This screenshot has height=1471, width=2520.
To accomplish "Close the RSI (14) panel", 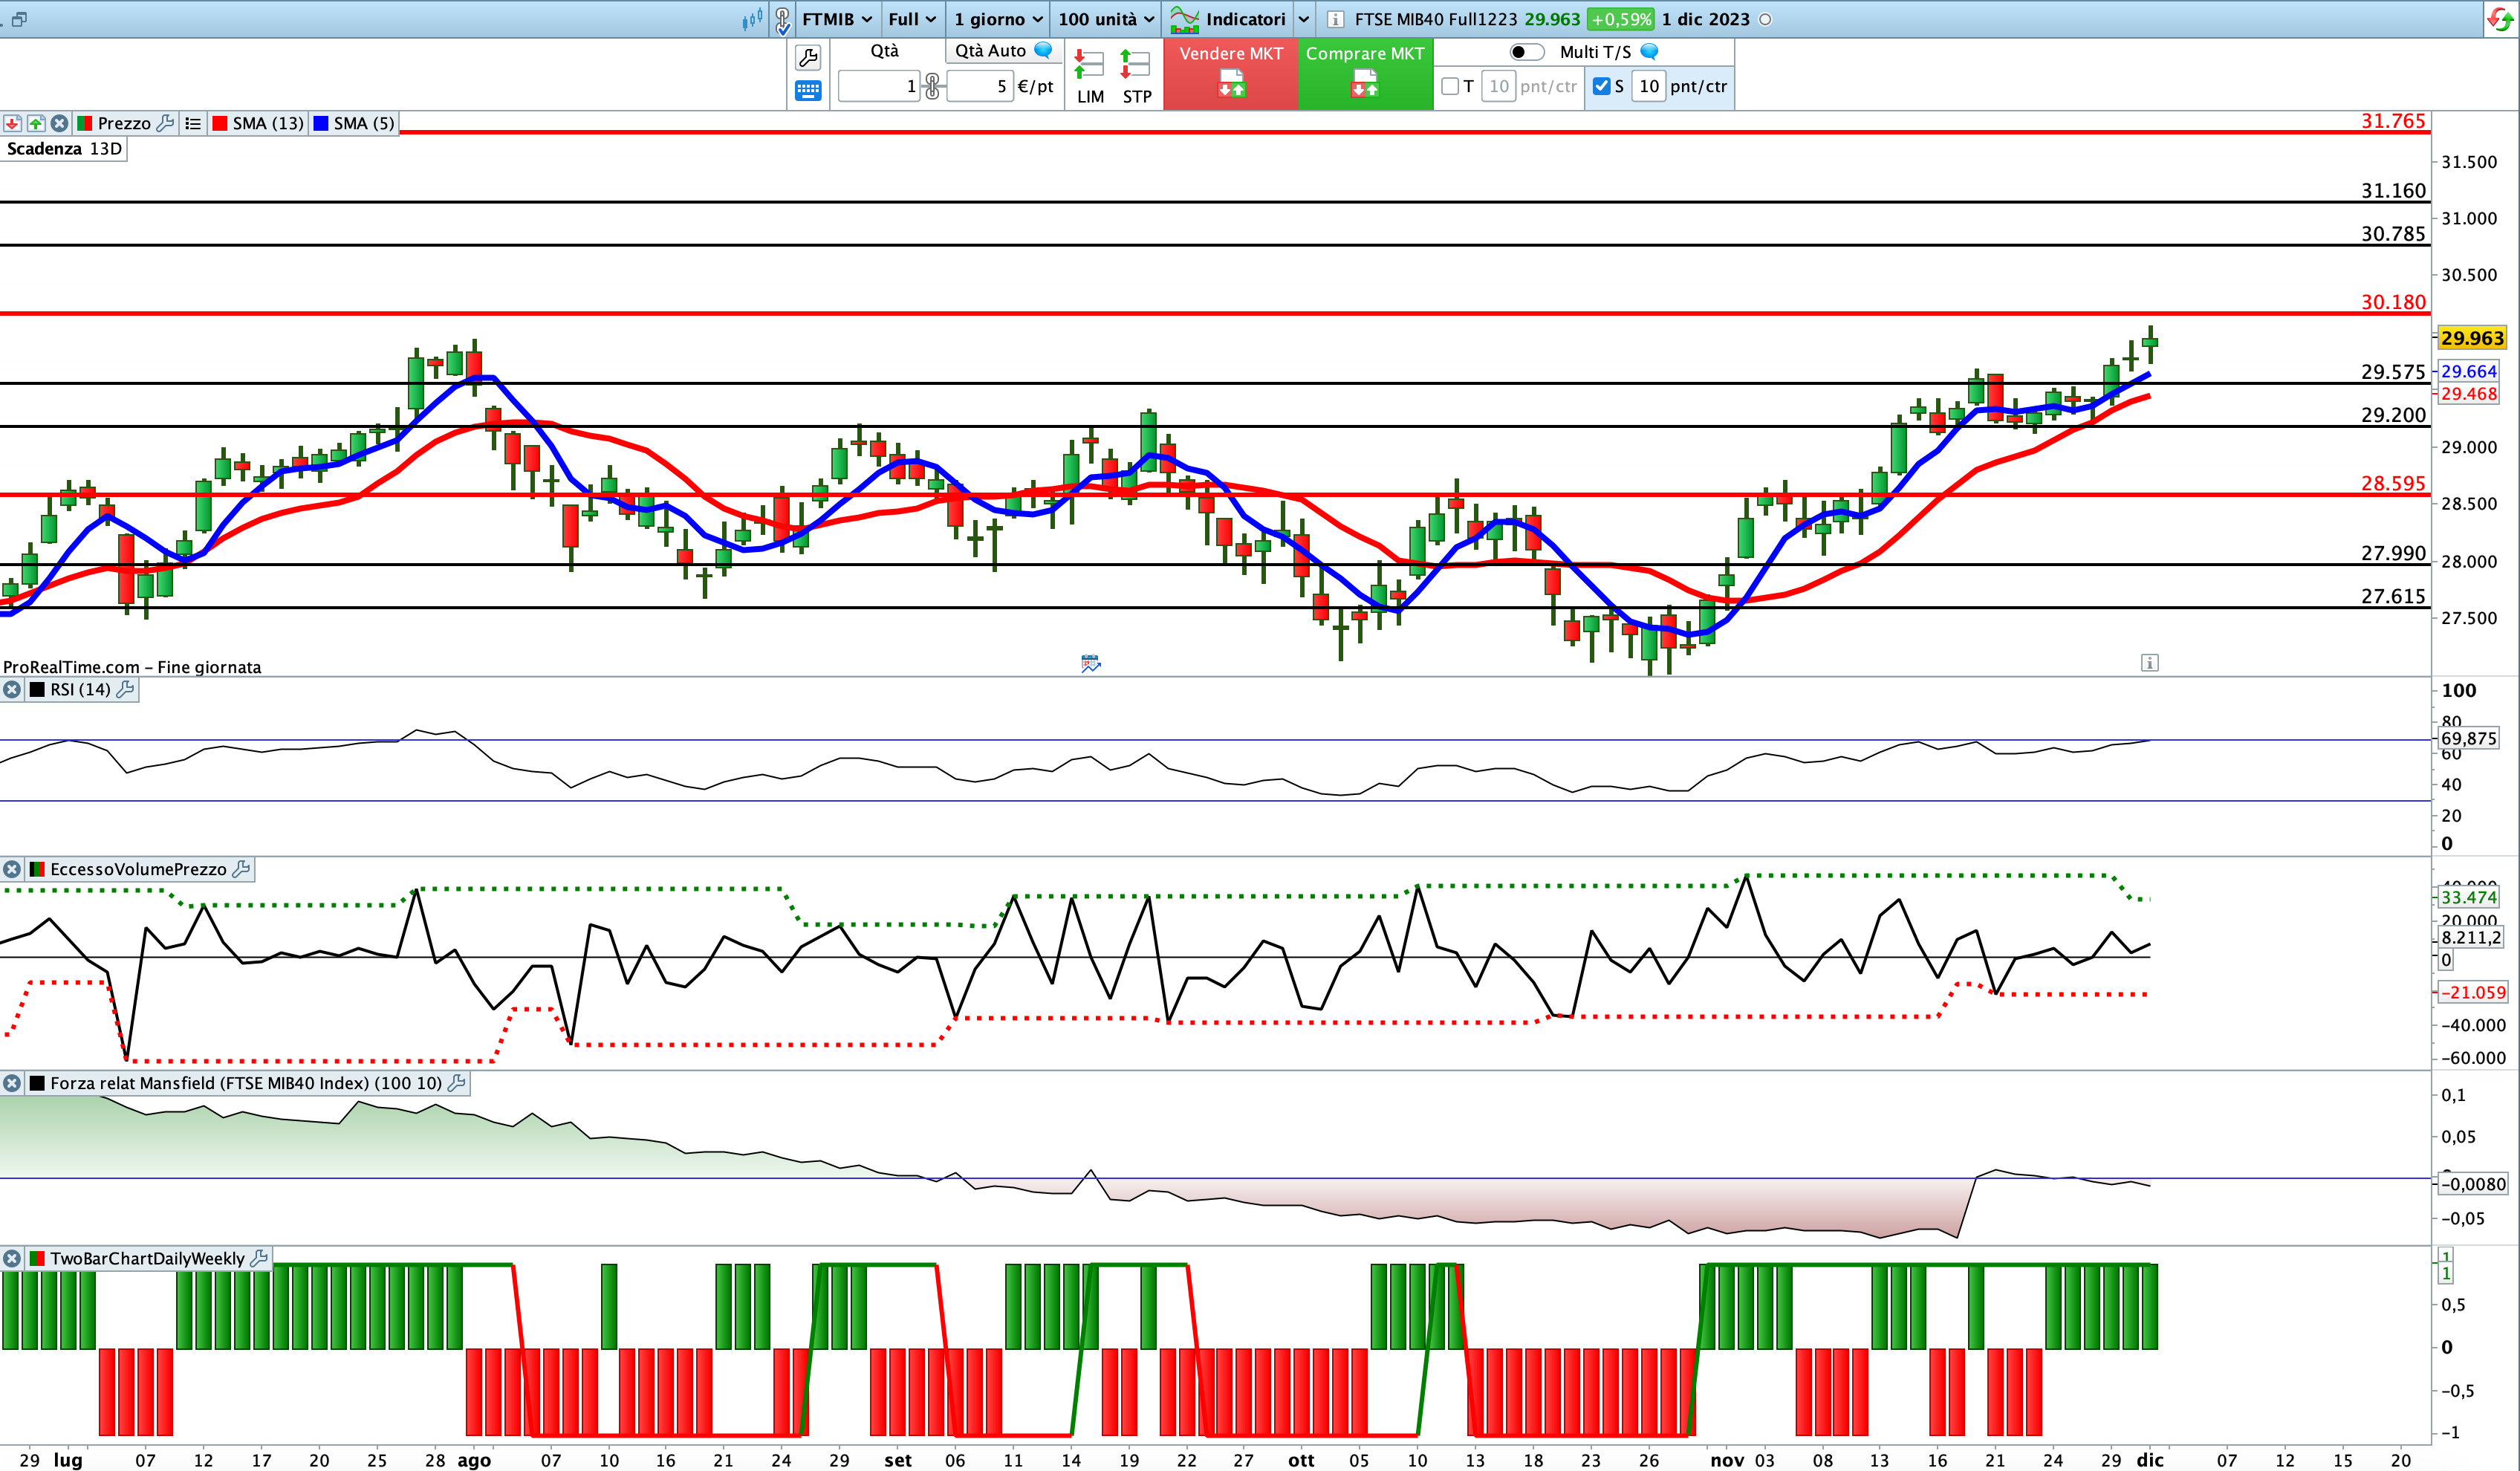I will pos(12,690).
